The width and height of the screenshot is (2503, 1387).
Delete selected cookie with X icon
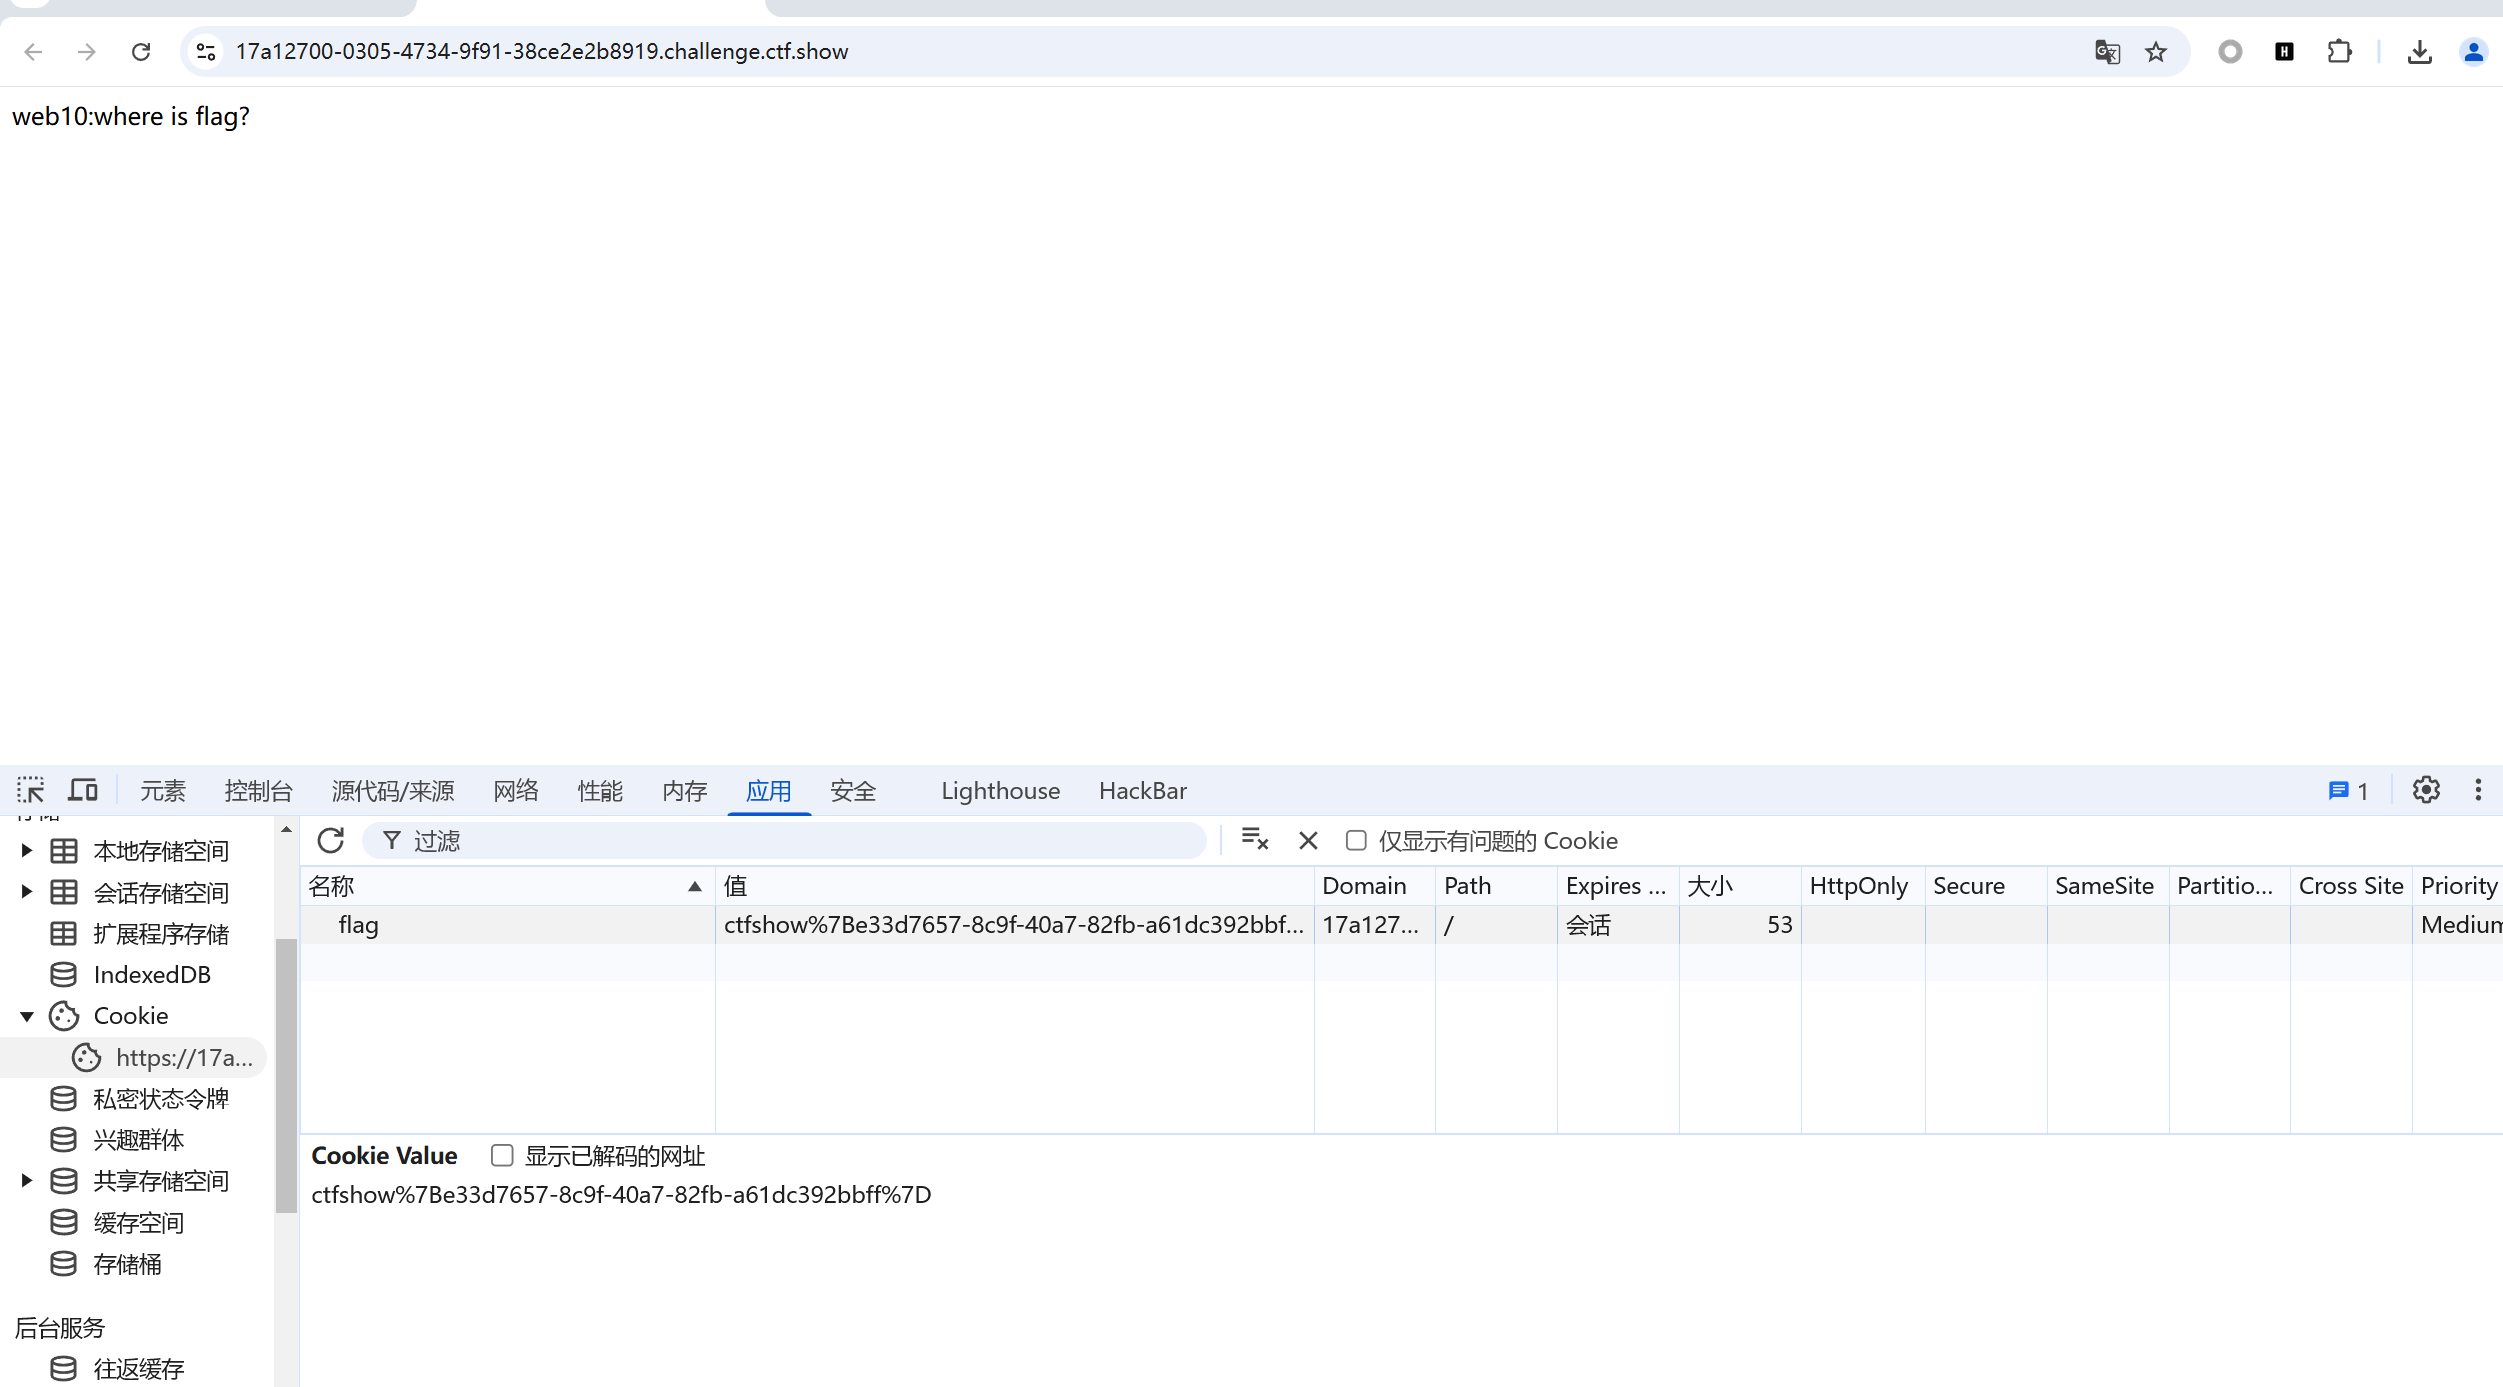[x=1308, y=841]
